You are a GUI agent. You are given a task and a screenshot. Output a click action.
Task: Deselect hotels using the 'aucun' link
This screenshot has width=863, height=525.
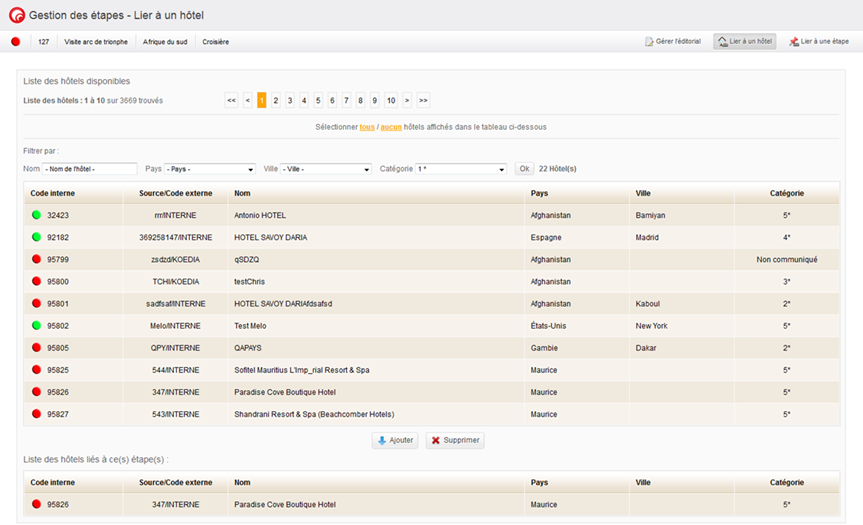(390, 127)
